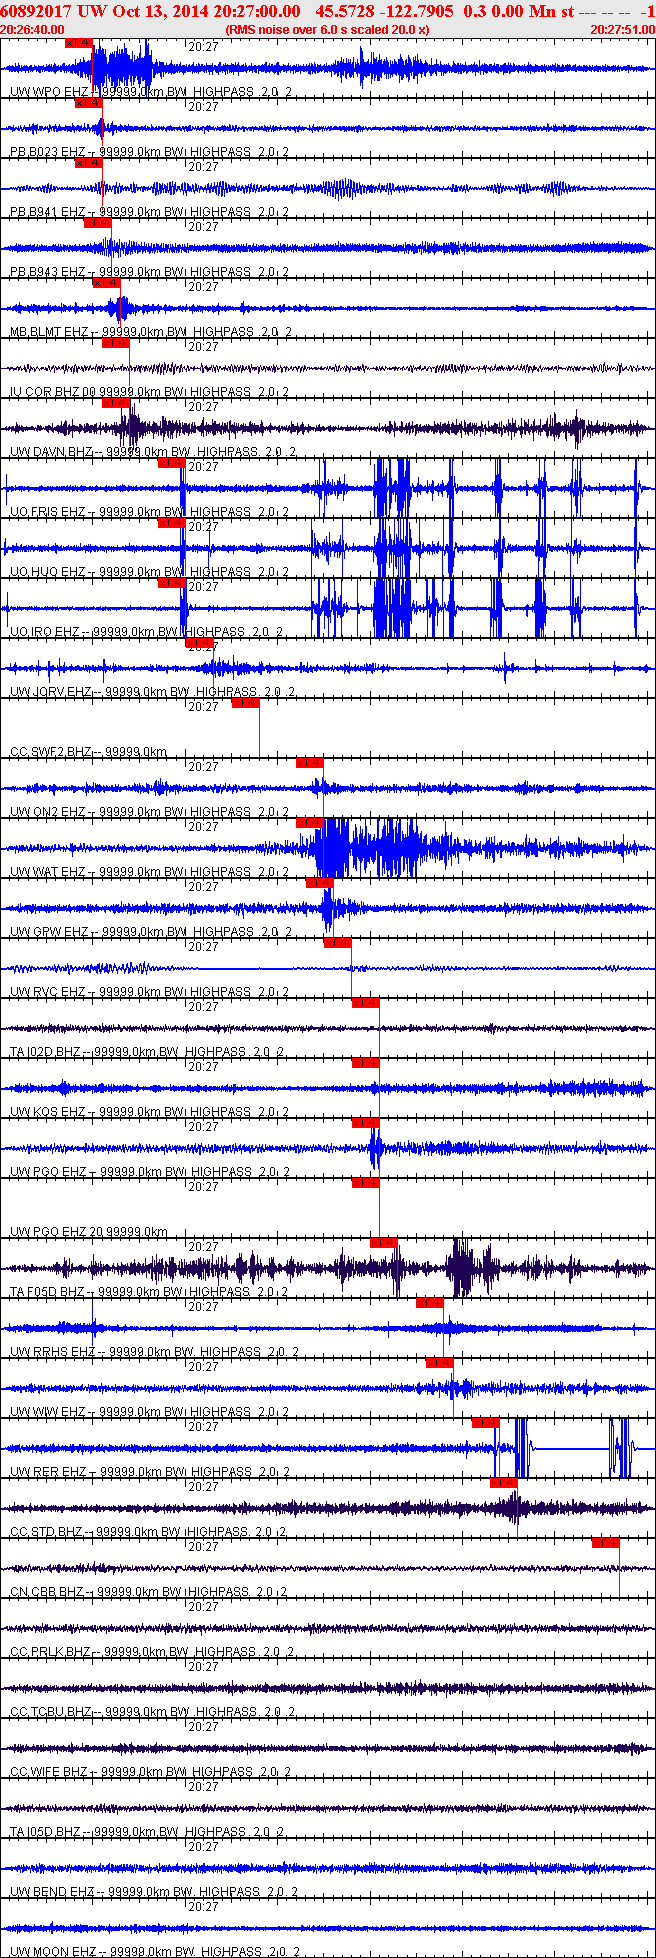Viewport: 656px width, 1958px height.
Task: Click the red pick flag above CC STD trace
Action: click(x=503, y=1483)
